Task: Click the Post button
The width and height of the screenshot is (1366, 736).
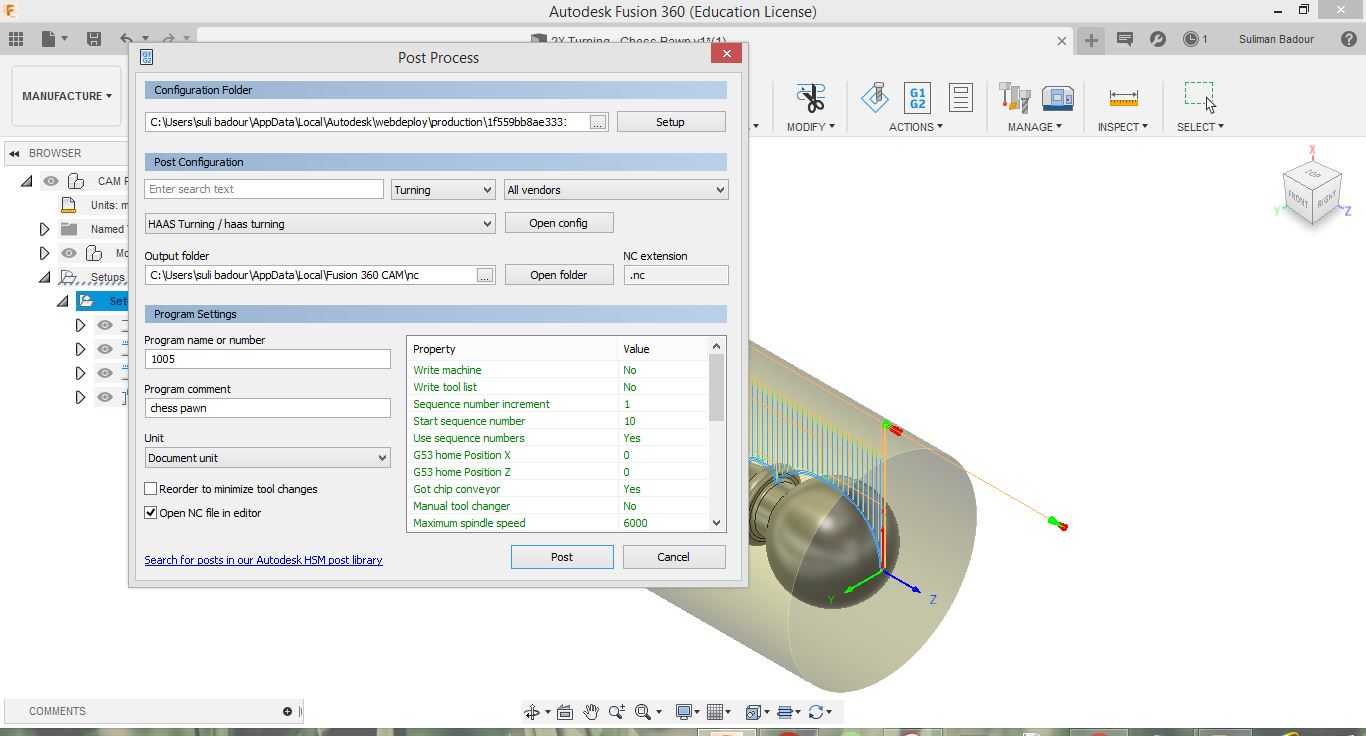Action: click(562, 557)
